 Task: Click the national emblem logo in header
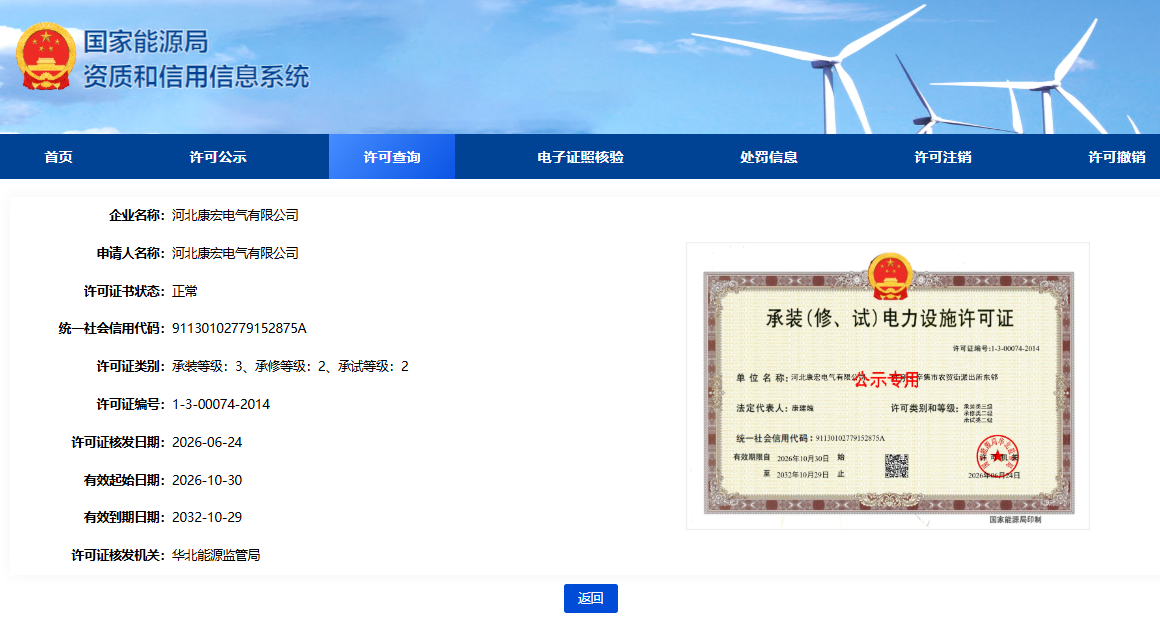(46, 57)
